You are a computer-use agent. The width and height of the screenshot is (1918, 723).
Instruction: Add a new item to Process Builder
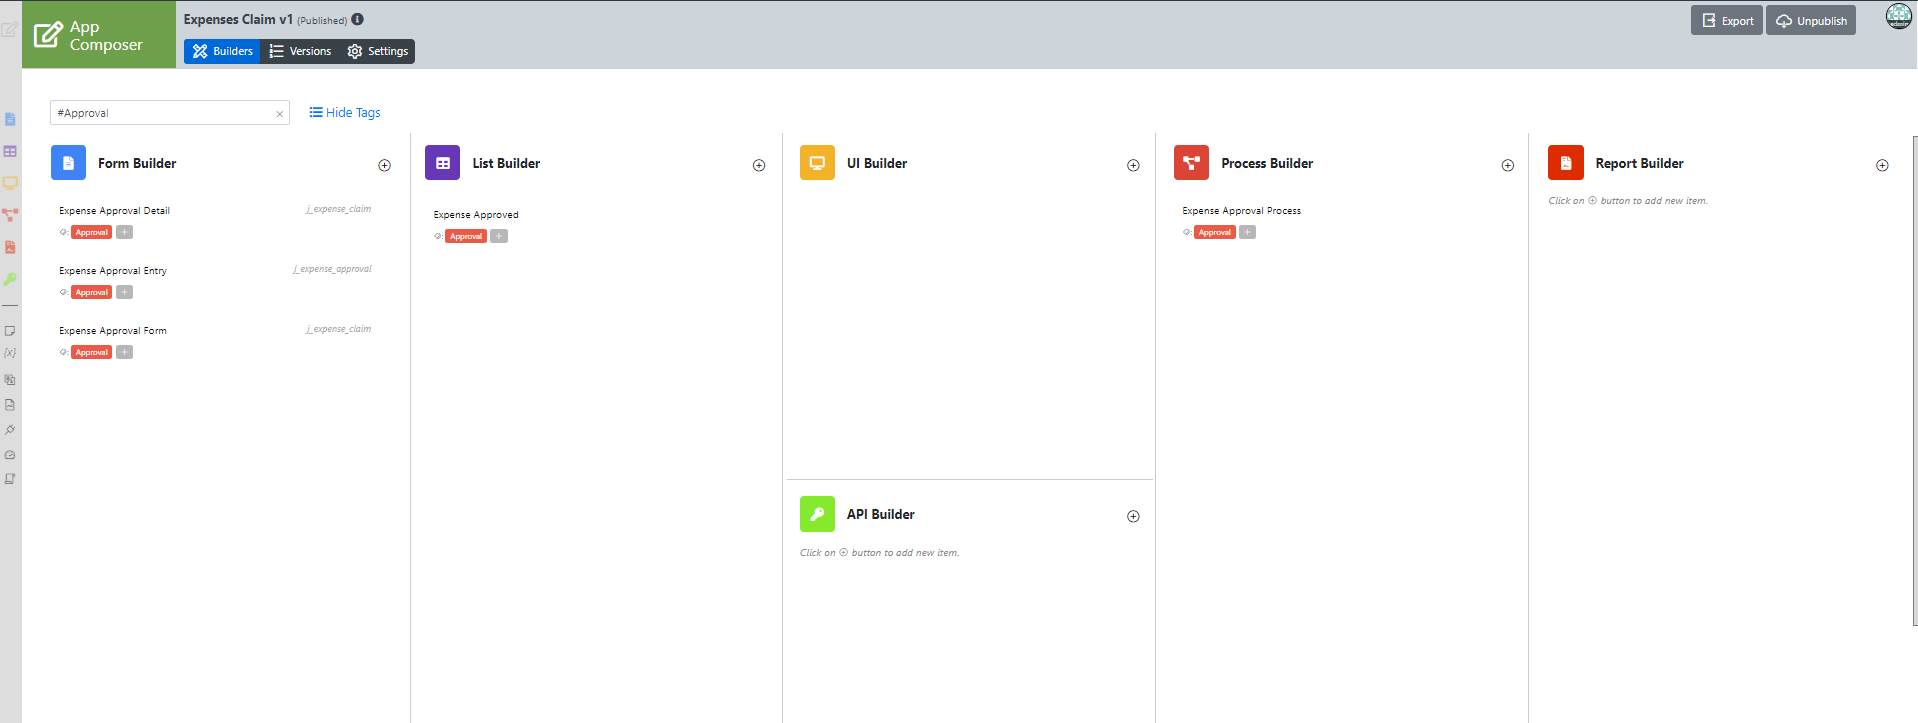(x=1508, y=165)
